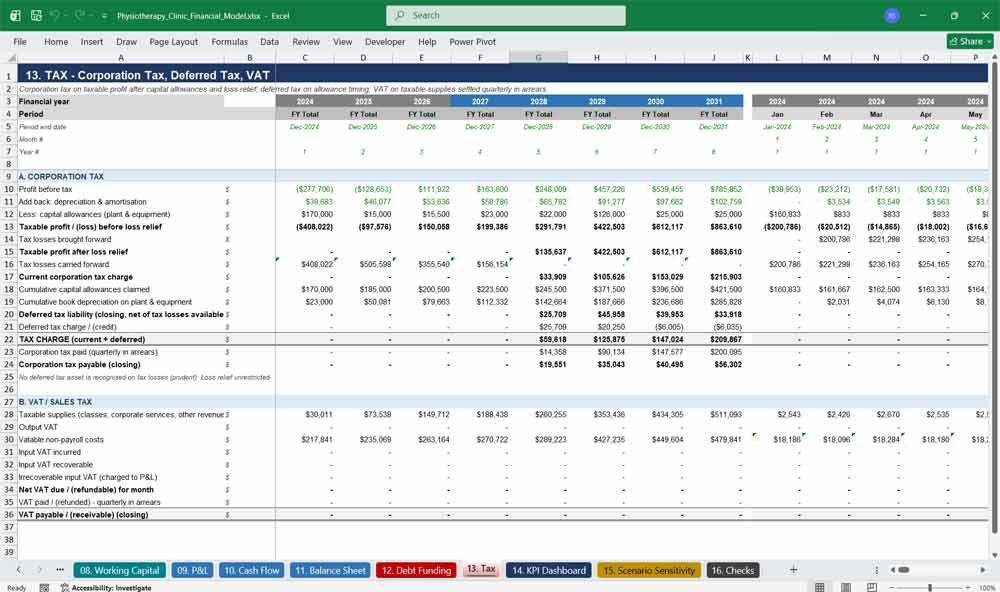Click the Undo arrow icon
This screenshot has height=592, width=1000.
pyautogui.click(x=55, y=15)
